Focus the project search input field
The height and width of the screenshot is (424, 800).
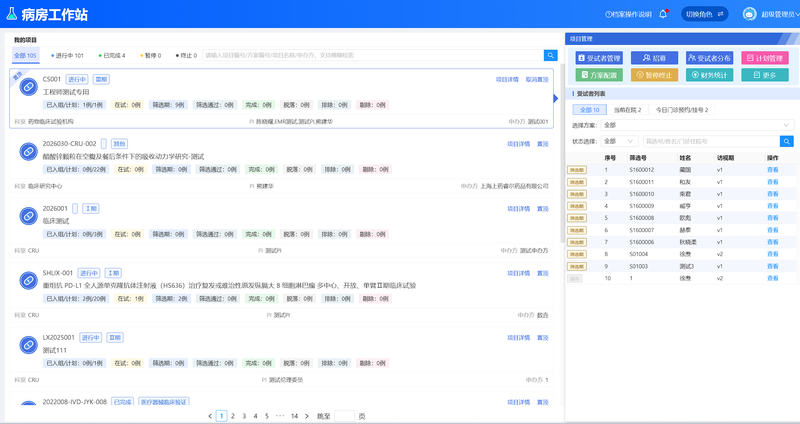[x=373, y=55]
